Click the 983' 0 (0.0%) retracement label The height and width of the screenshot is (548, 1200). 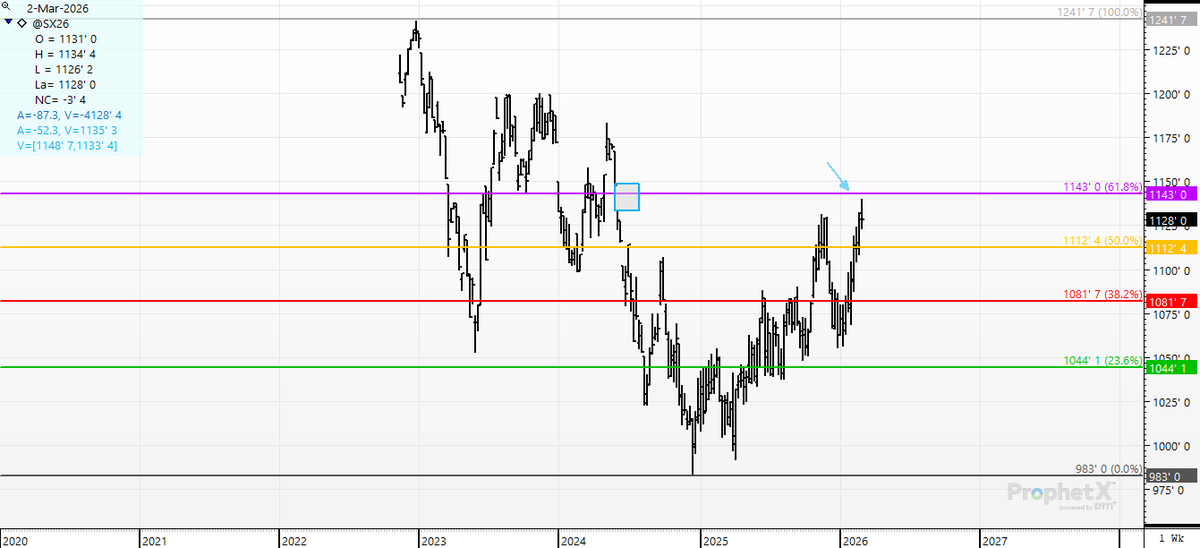point(1108,468)
